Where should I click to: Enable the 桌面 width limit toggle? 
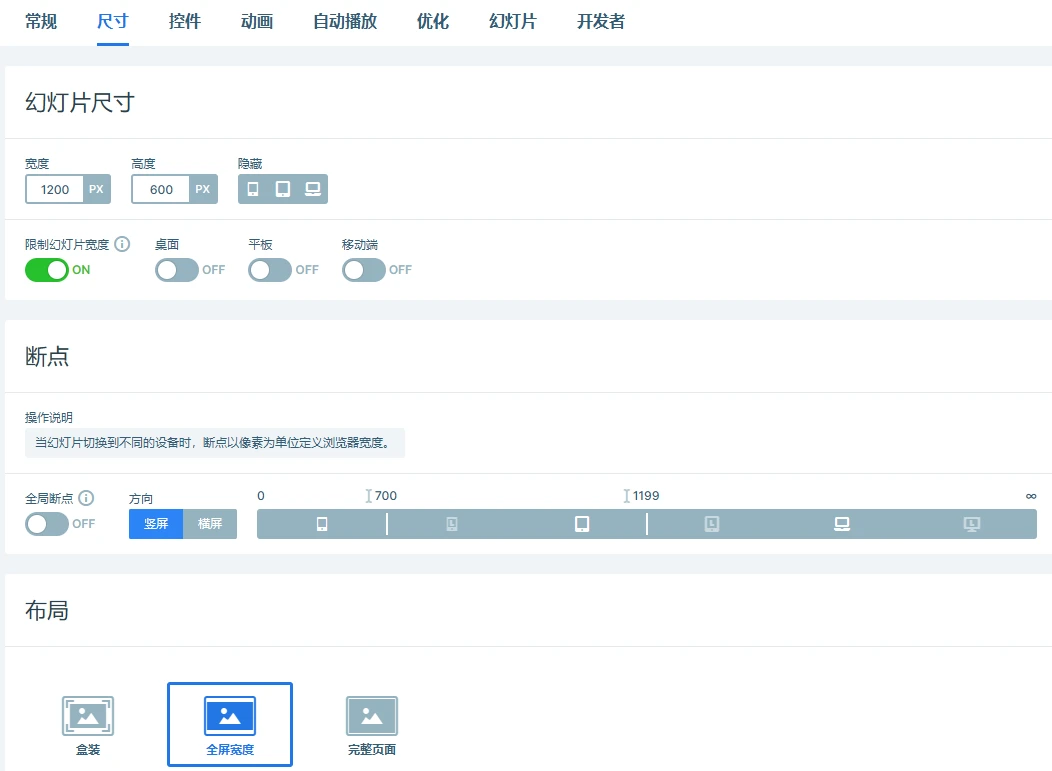(175, 270)
